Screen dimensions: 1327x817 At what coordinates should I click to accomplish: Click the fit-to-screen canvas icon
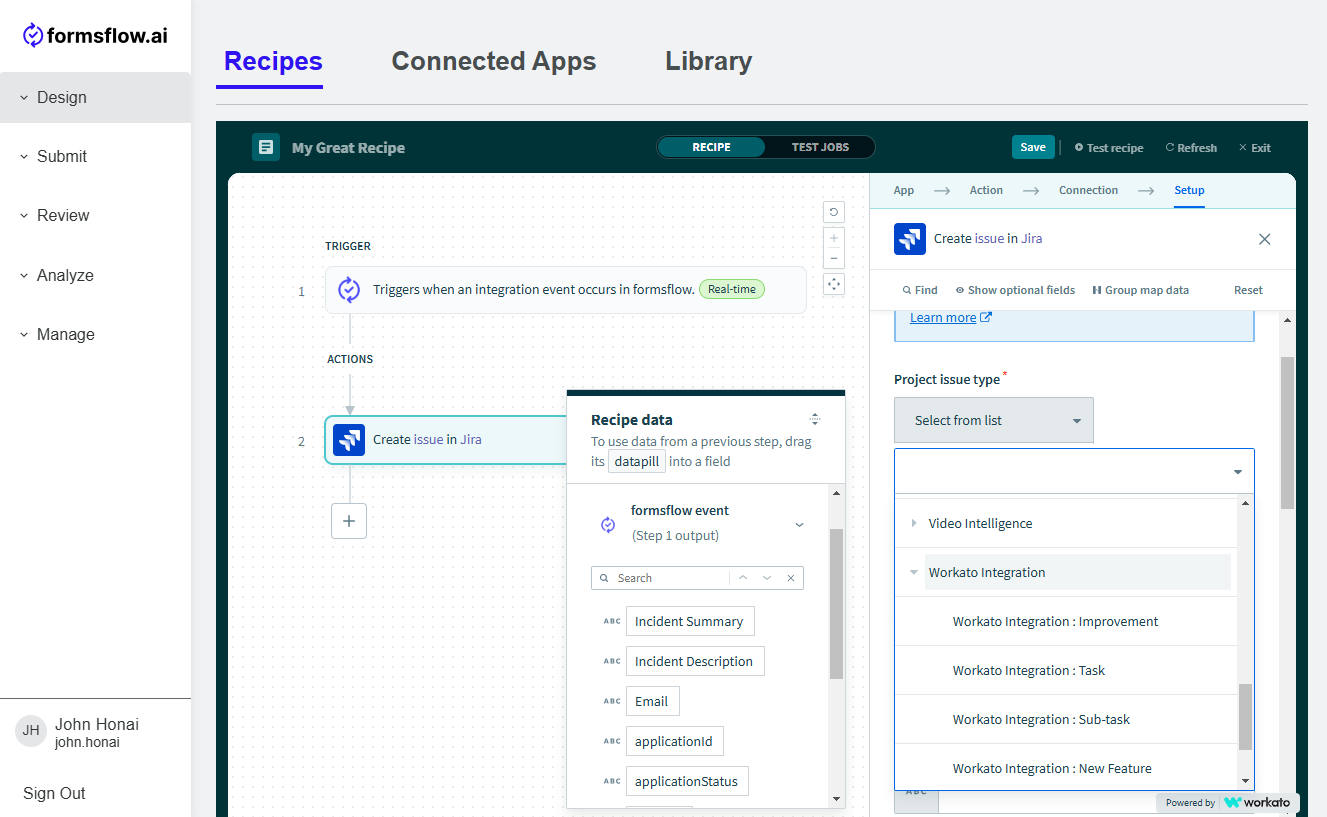[x=834, y=284]
